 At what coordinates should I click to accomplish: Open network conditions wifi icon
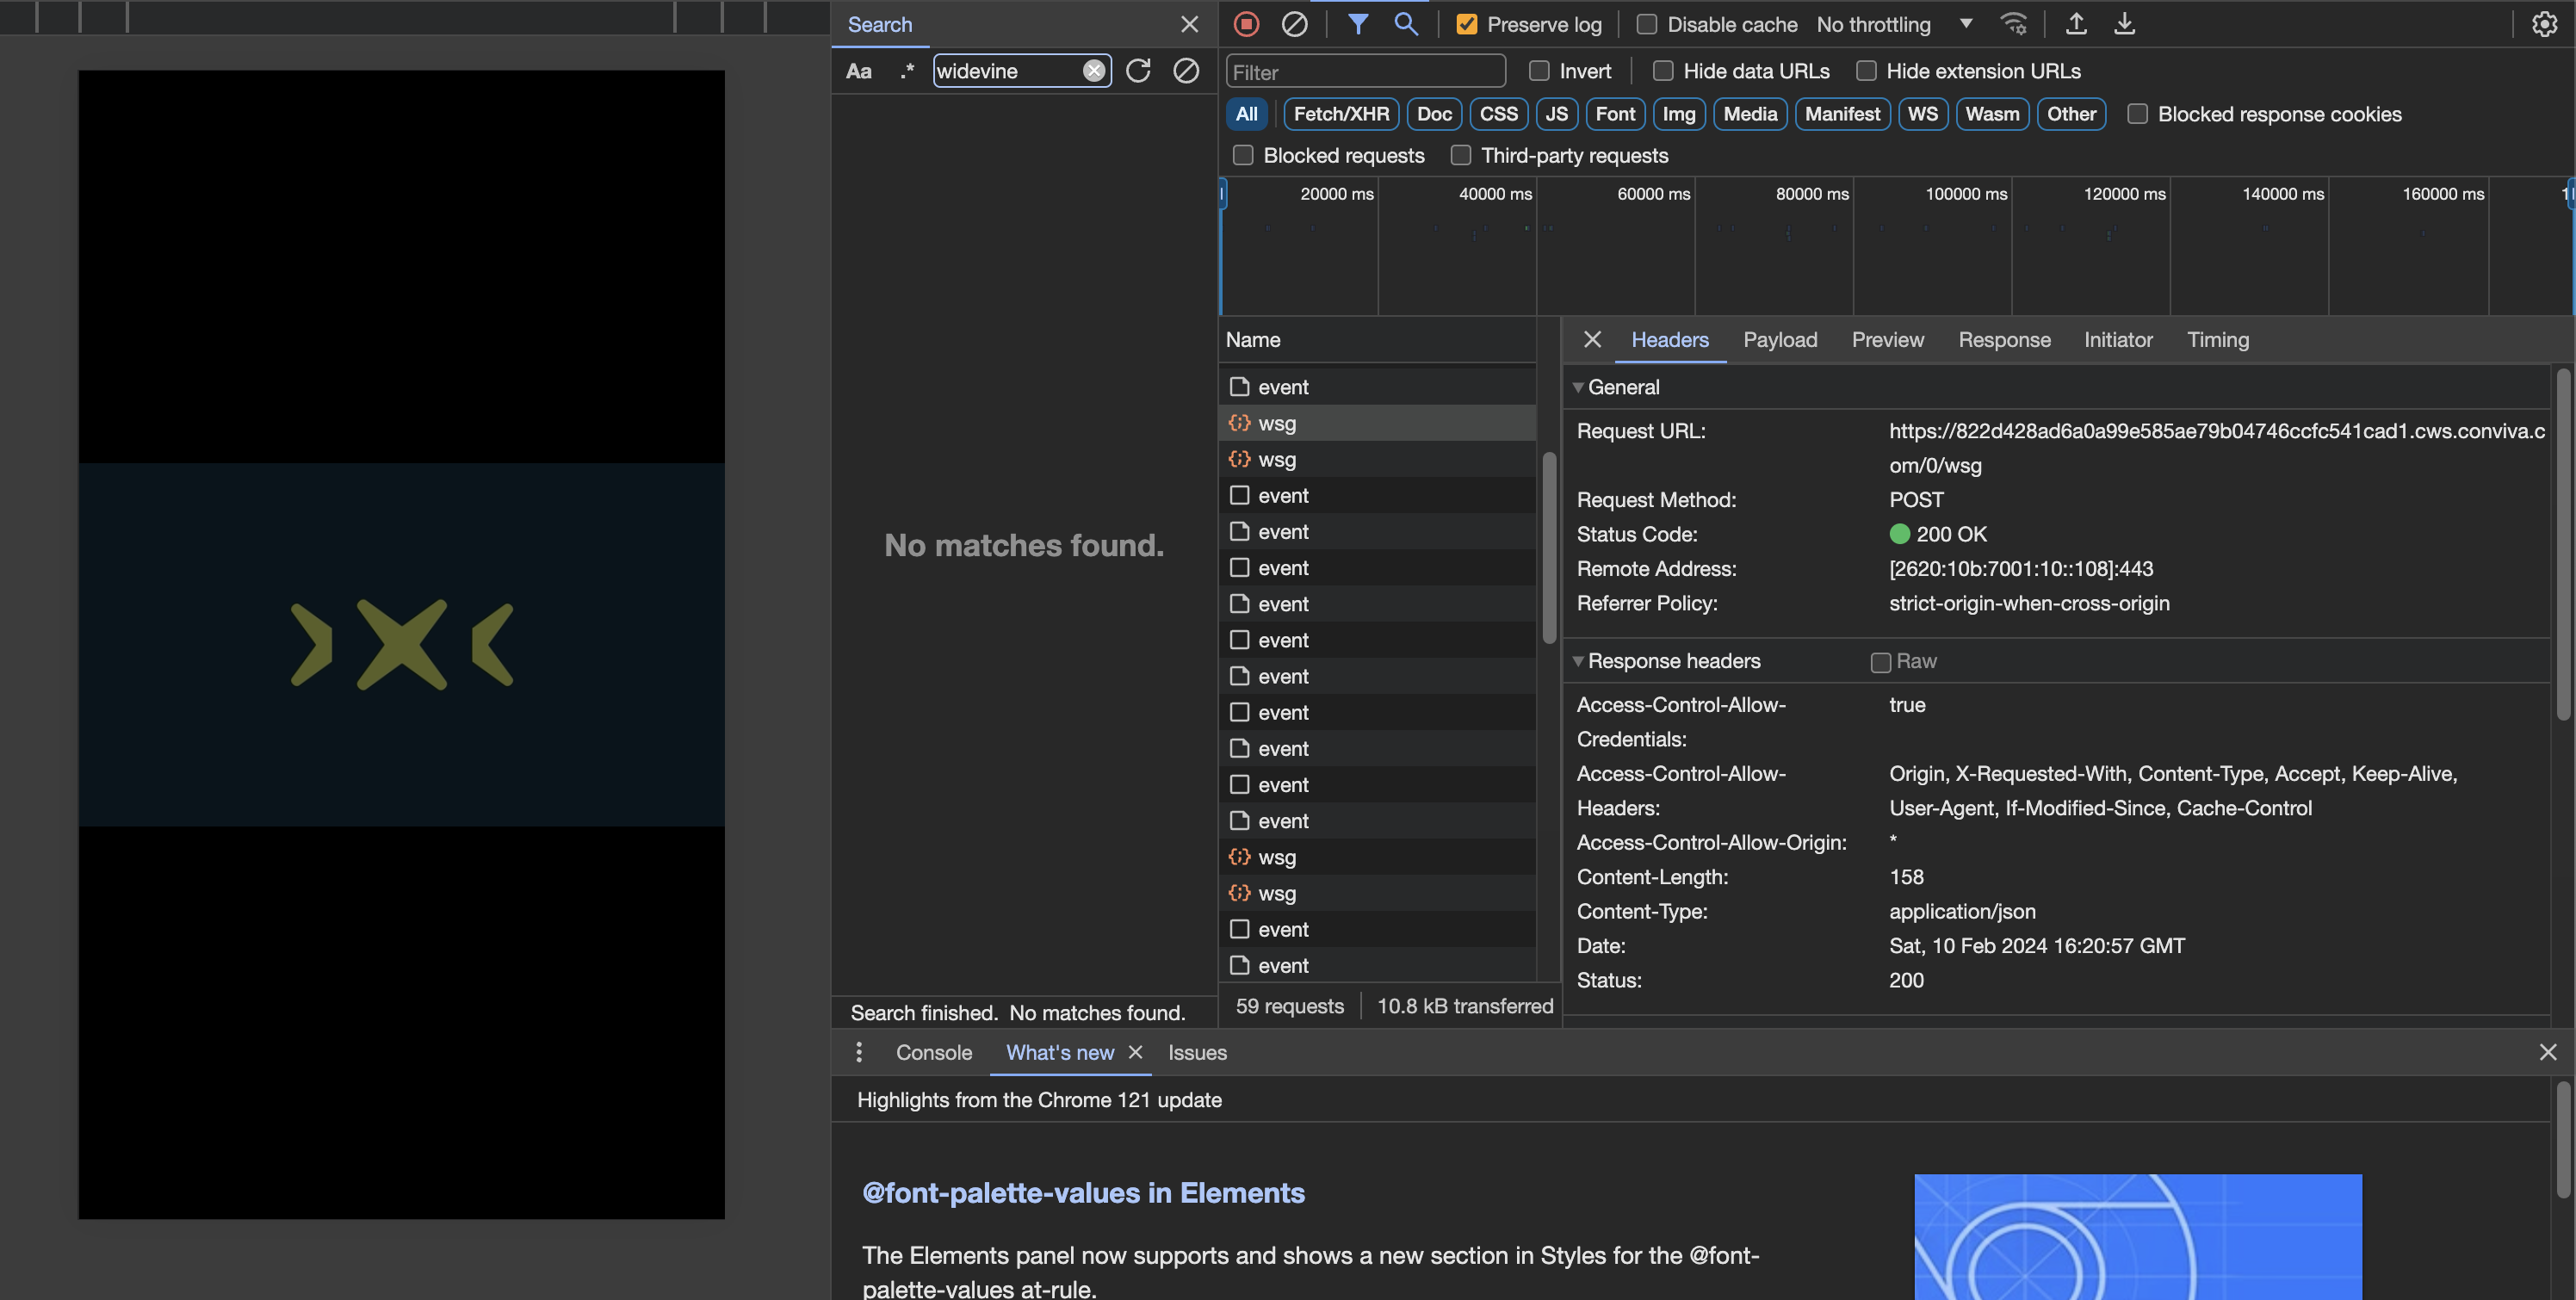pos(2013,24)
